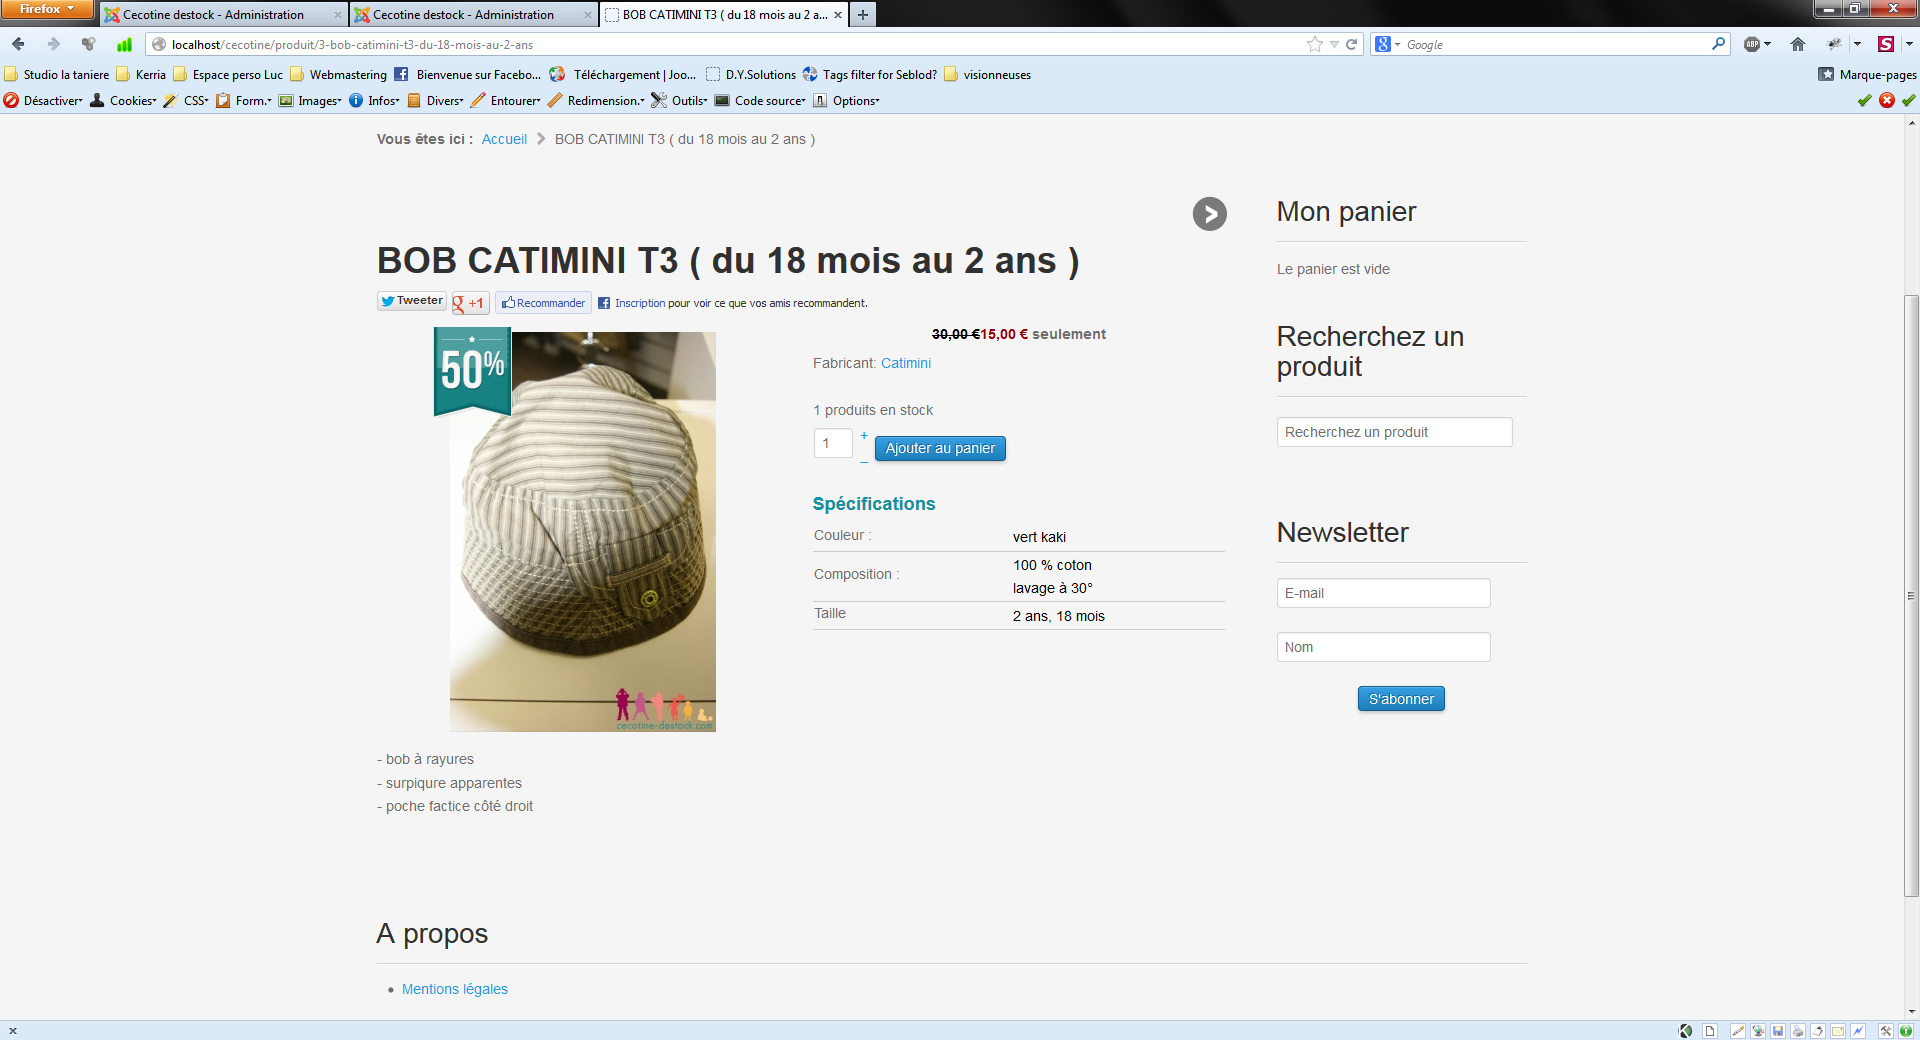This screenshot has width=1920, height=1040.
Task: Open the Studio la taniere bookmark folder
Action: [x=57, y=74]
